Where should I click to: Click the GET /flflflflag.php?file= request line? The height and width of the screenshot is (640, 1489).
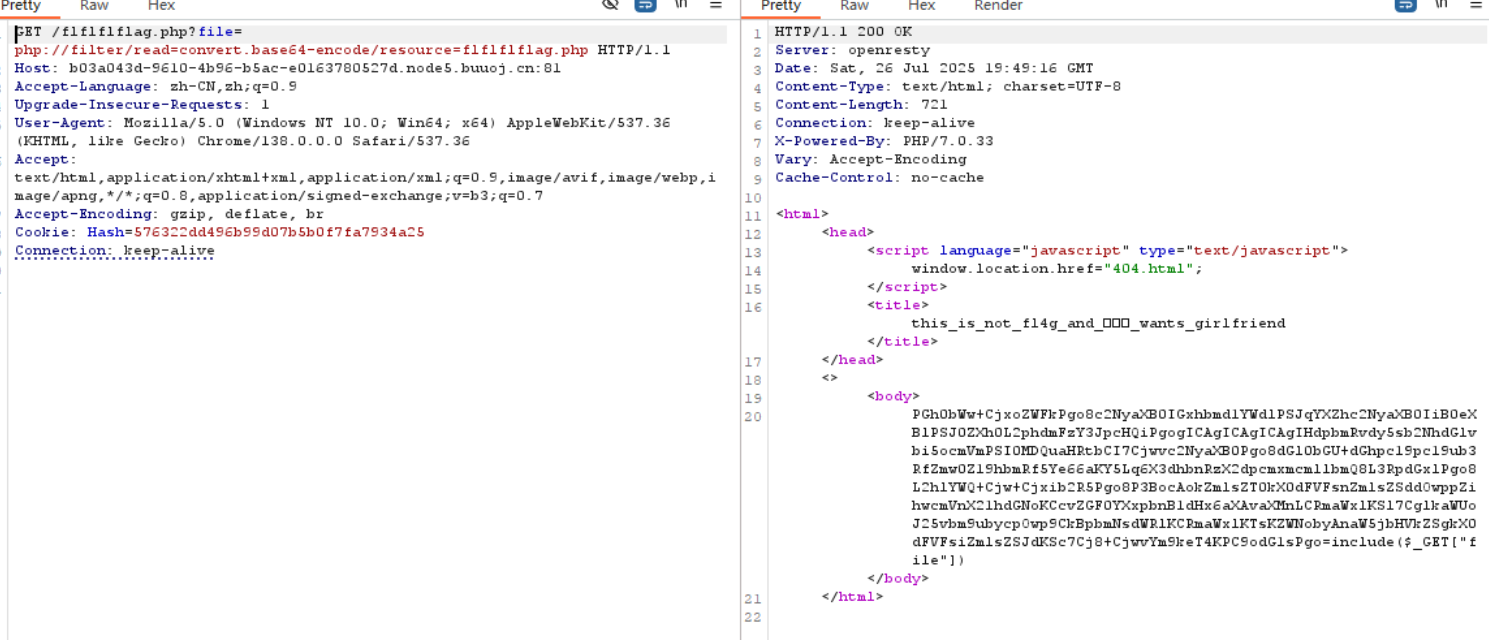[128, 32]
